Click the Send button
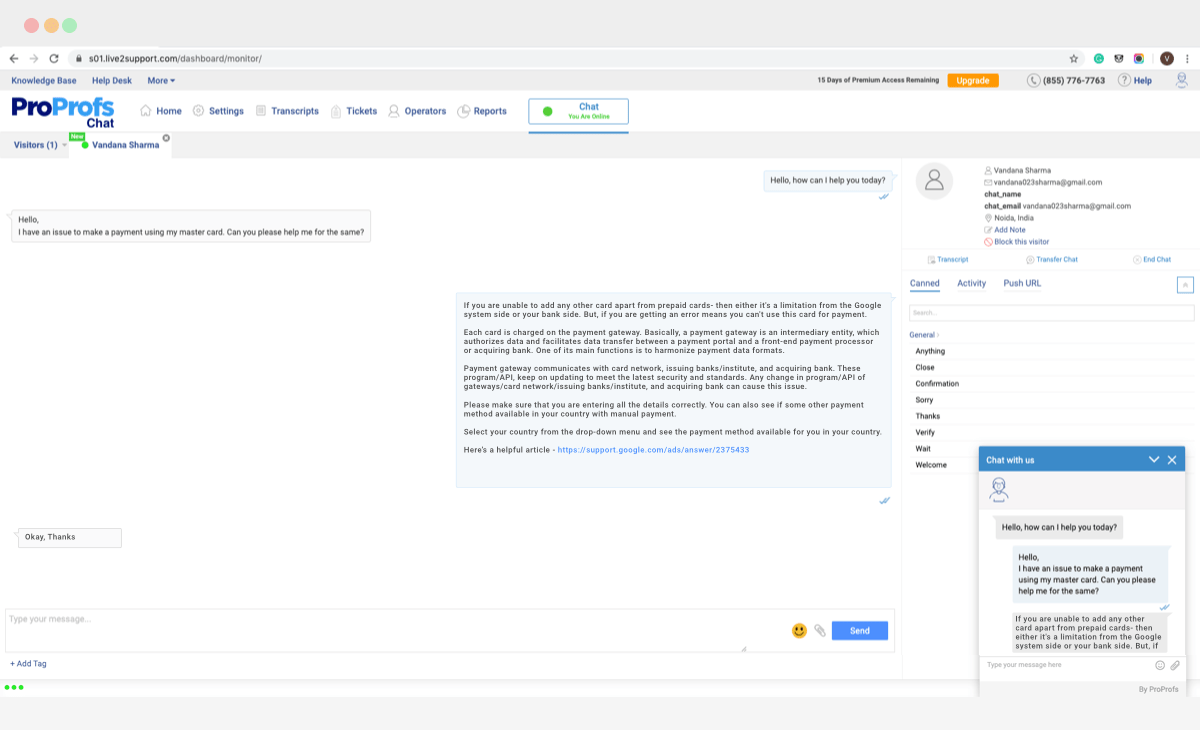The width and height of the screenshot is (1200, 730). tap(859, 631)
